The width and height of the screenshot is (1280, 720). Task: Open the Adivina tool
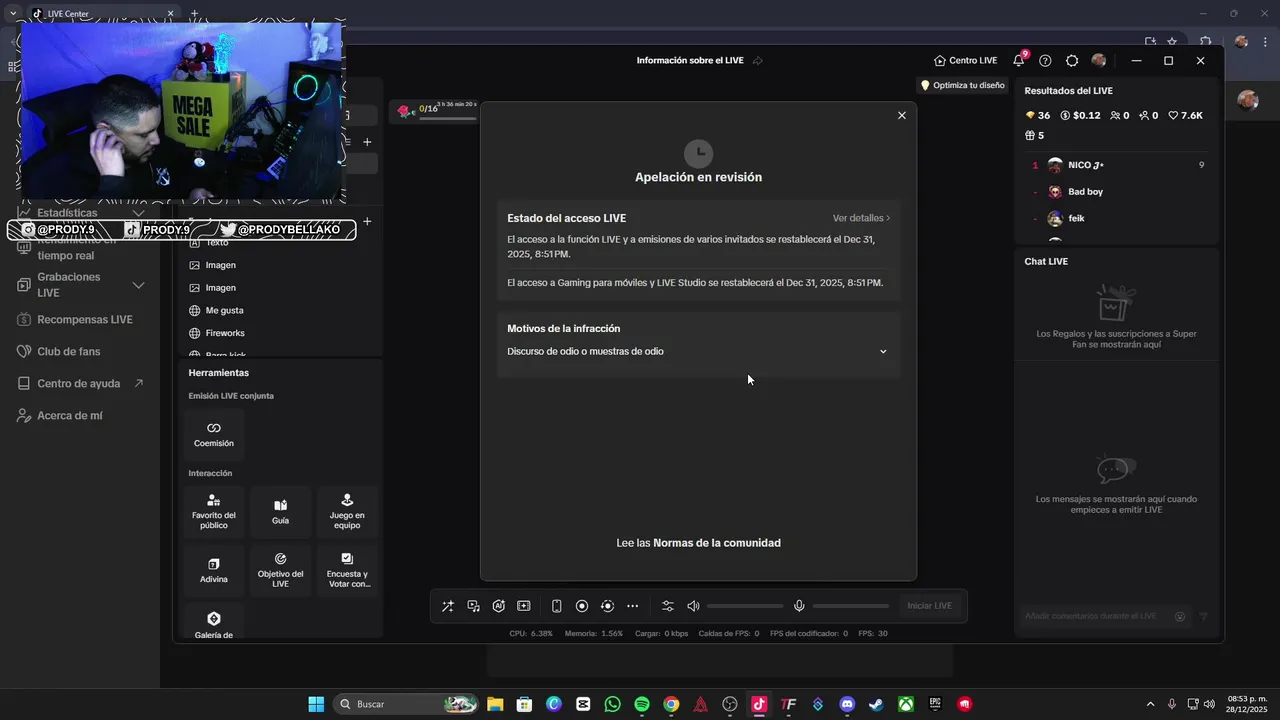pos(214,570)
